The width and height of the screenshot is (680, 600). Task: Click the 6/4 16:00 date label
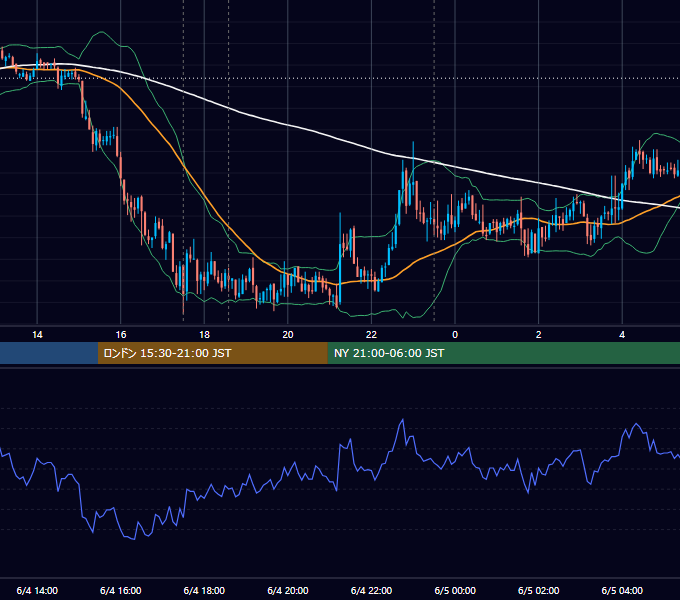point(121,590)
